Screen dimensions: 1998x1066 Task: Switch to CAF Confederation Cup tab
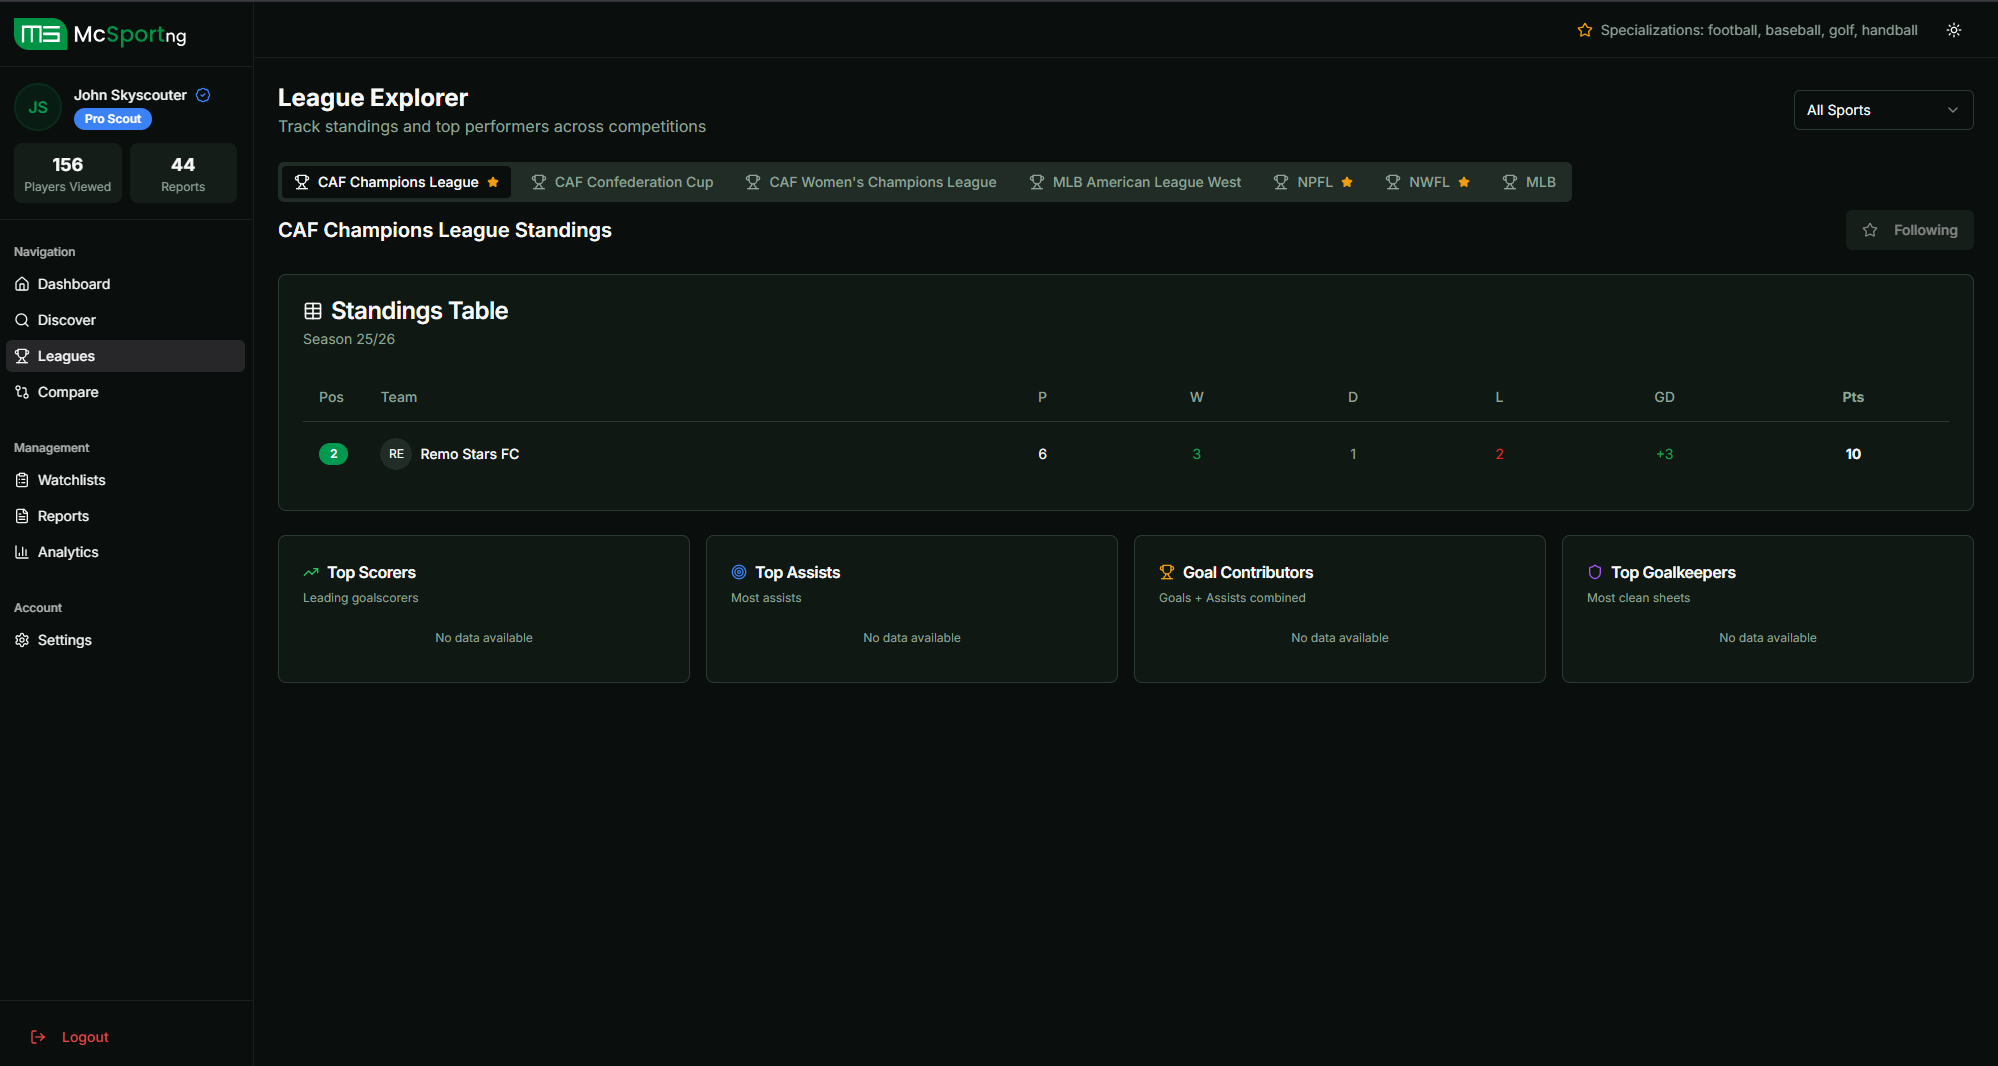[x=622, y=182]
